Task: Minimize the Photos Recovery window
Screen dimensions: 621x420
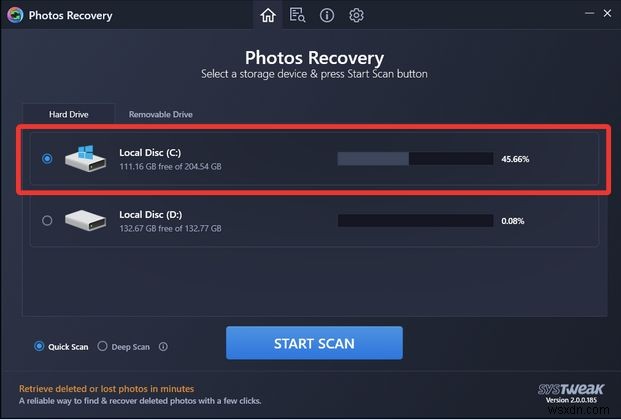Action: click(589, 13)
